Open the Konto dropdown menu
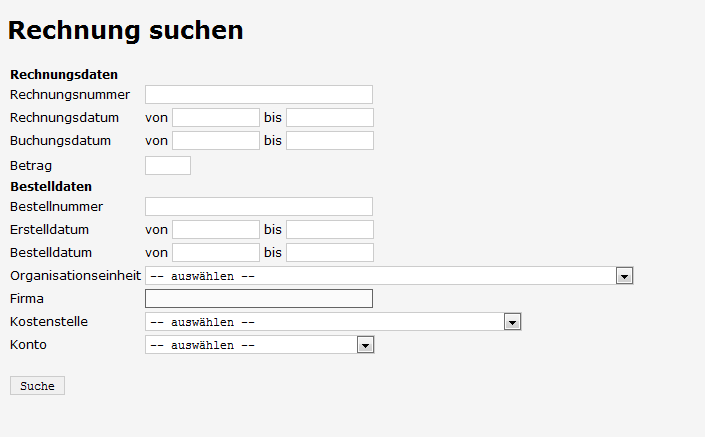This screenshot has height=437, width=705. (x=250, y=345)
